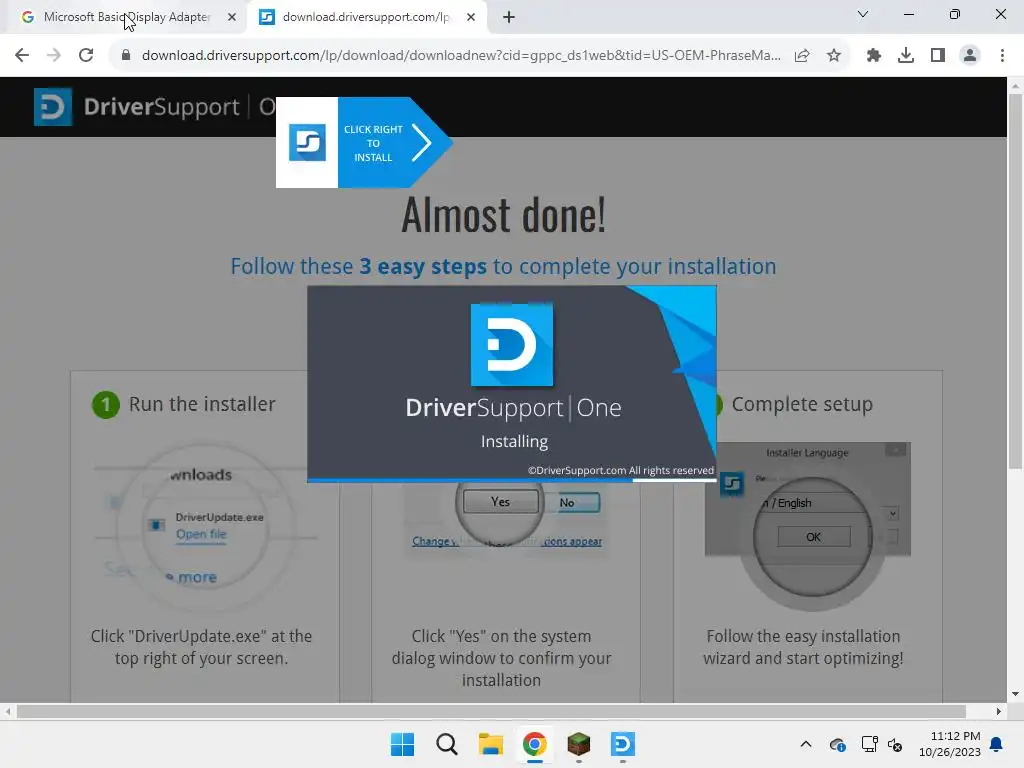Click the 'Open file' link under DriverUpdate.exe
This screenshot has width=1024, height=768.
pos(201,534)
